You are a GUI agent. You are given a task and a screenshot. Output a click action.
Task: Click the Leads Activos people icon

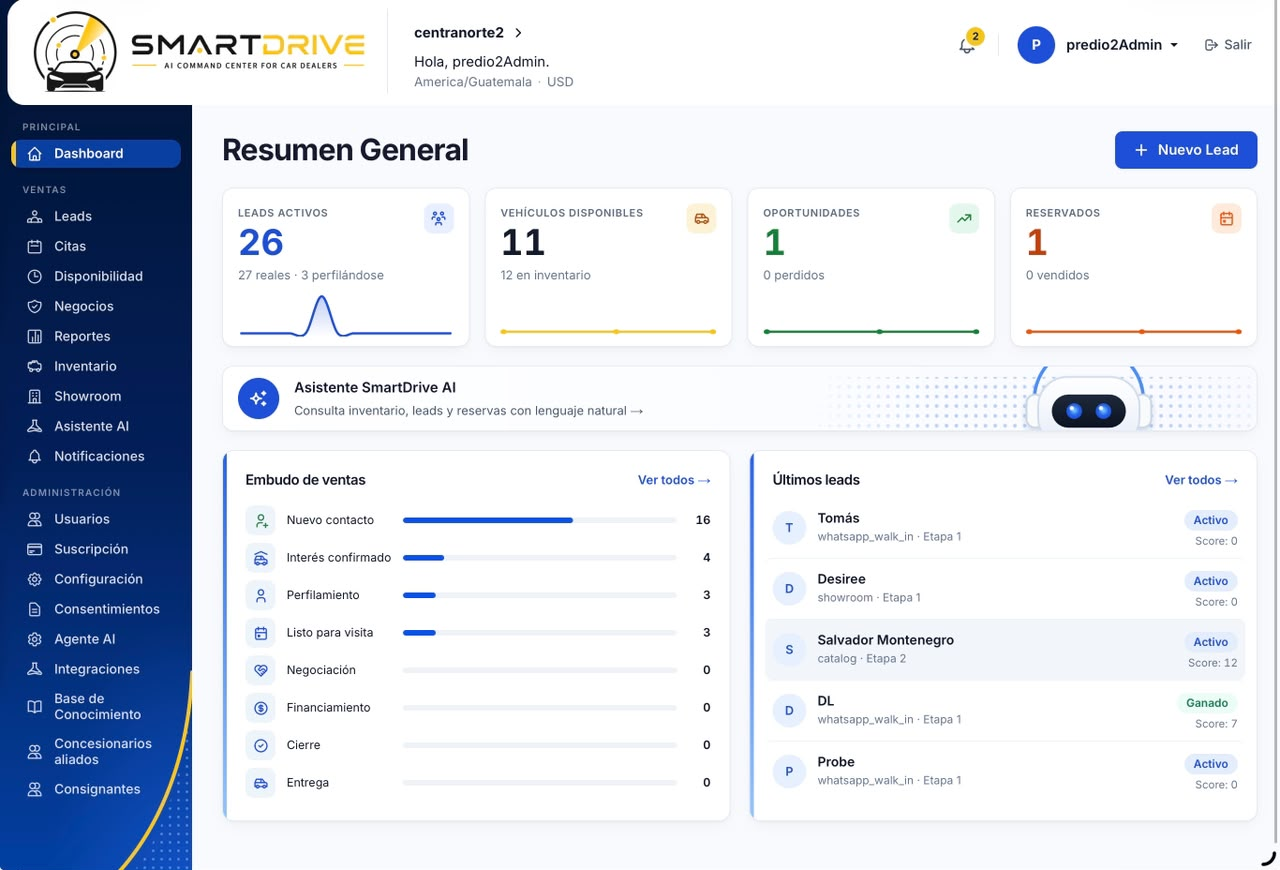pos(438,218)
